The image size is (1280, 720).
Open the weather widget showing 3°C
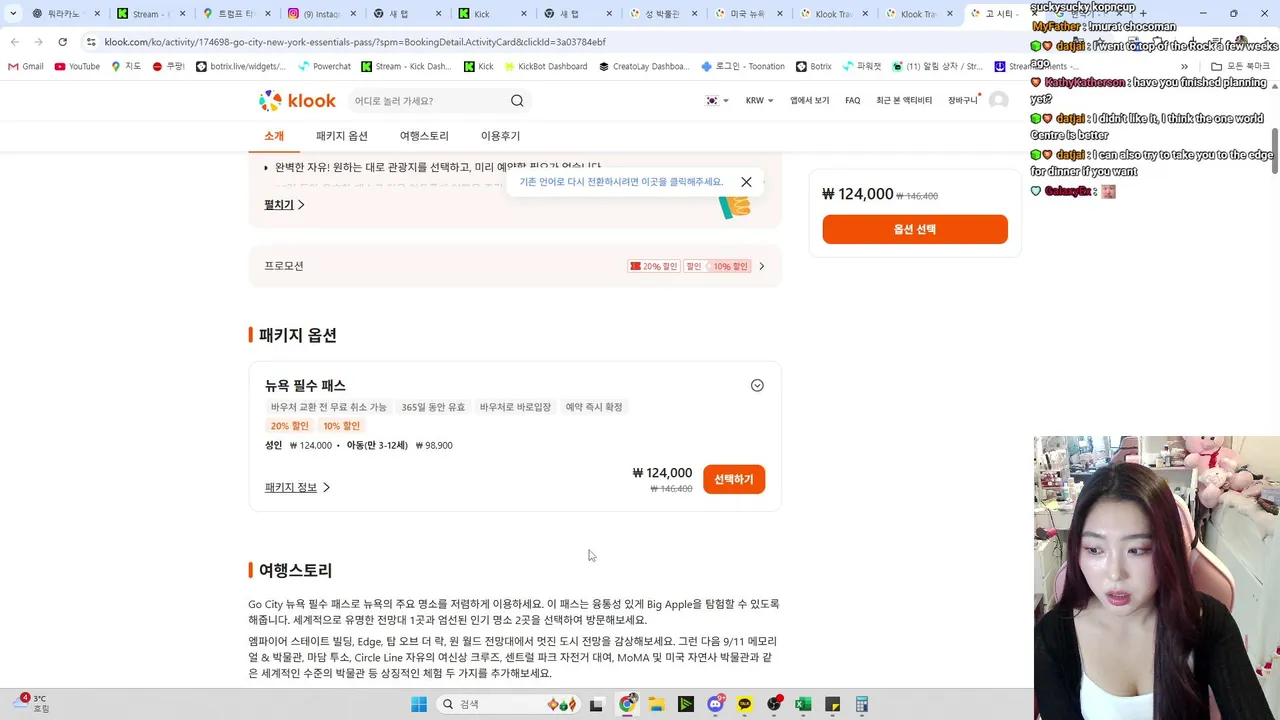click(30, 703)
